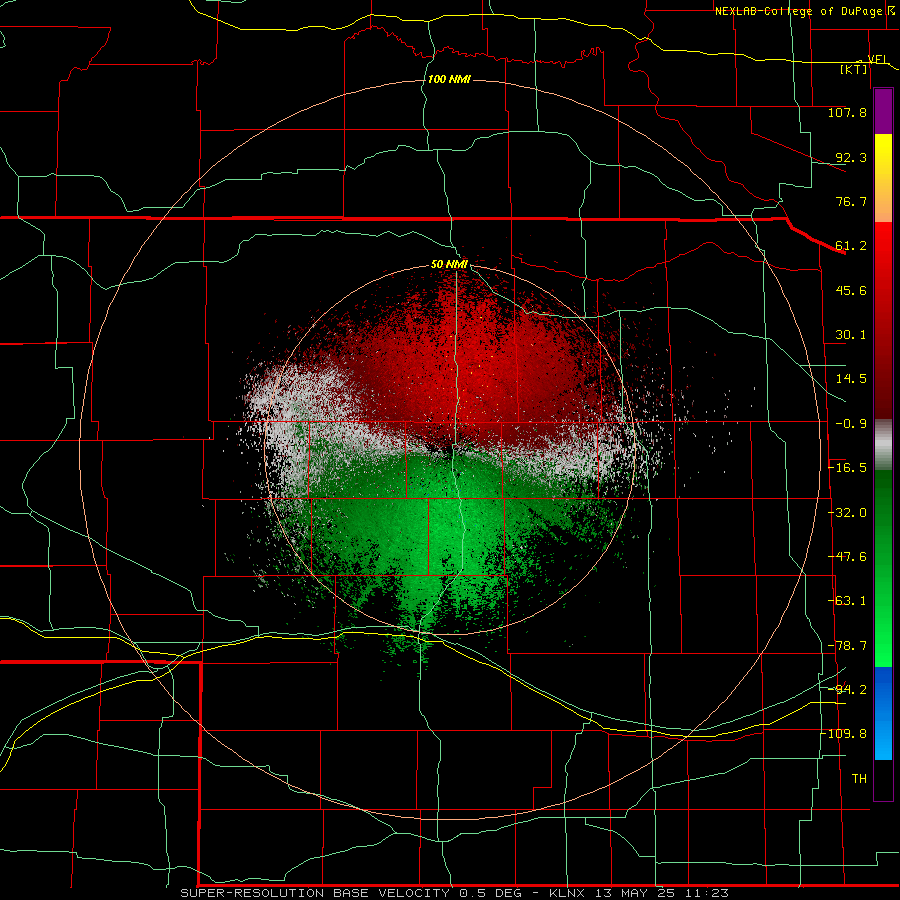
Task: Select the 45.6 scale value
Action: tap(851, 290)
